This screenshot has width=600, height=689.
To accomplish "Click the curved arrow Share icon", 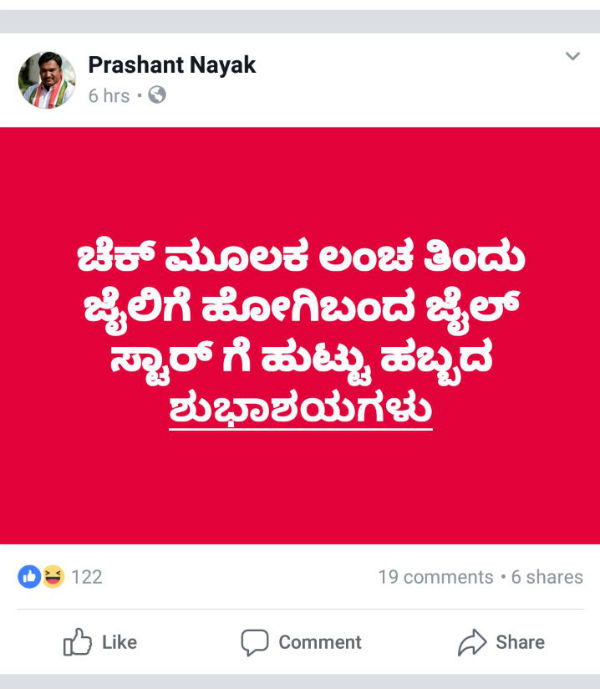I will coord(472,642).
